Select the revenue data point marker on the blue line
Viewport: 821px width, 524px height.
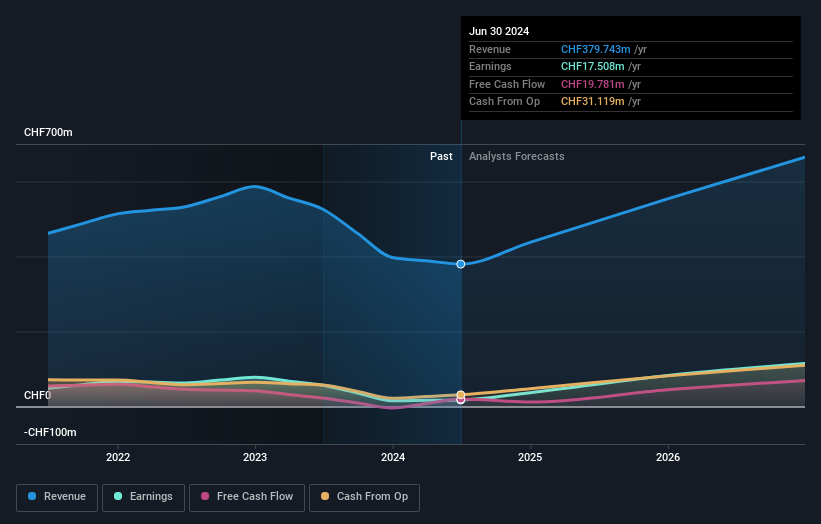point(461,264)
